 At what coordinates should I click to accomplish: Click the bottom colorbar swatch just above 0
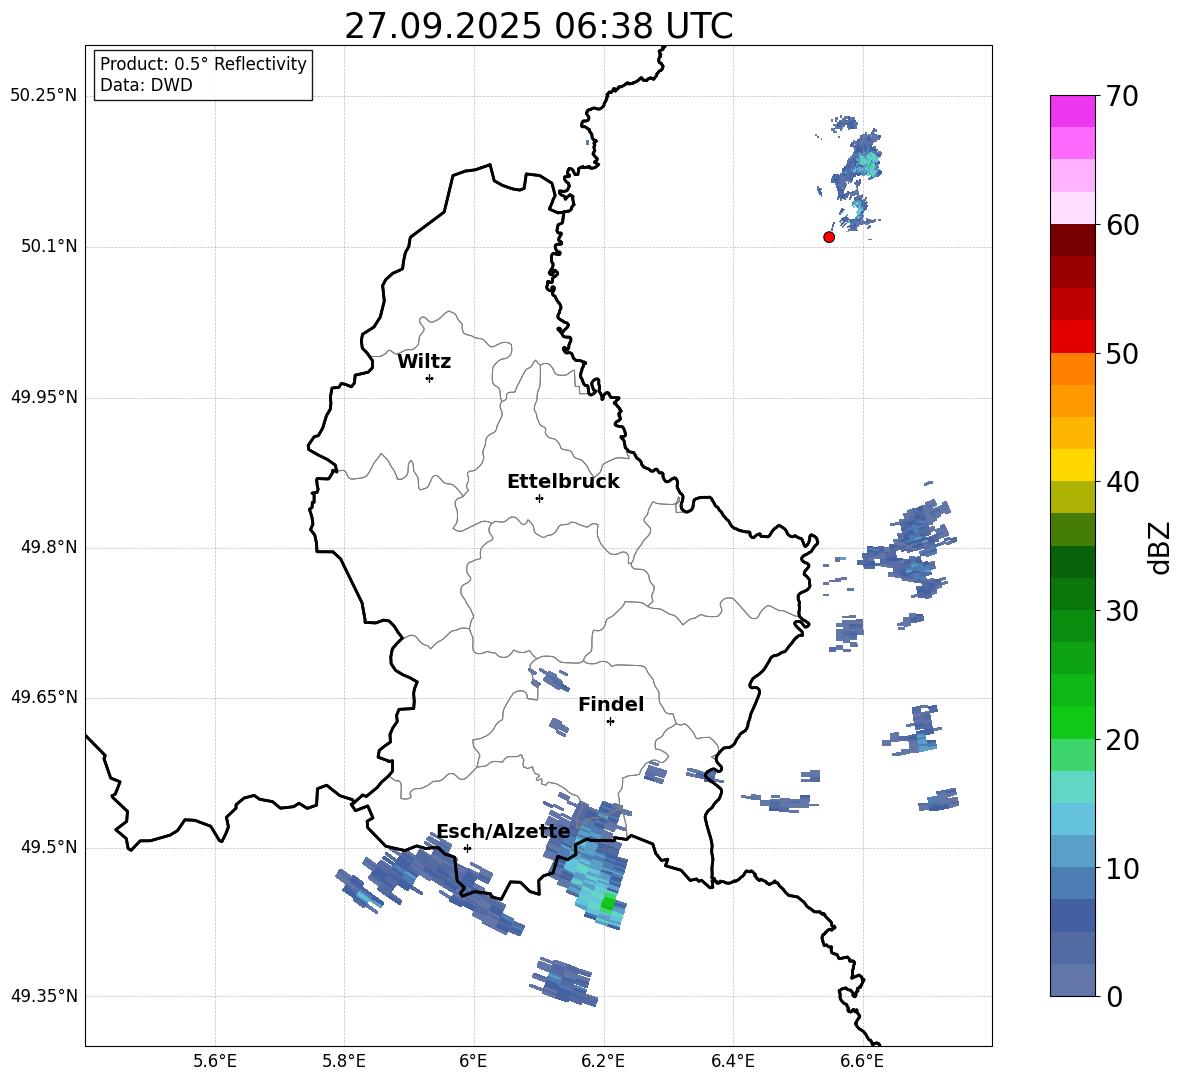[x=1072, y=980]
